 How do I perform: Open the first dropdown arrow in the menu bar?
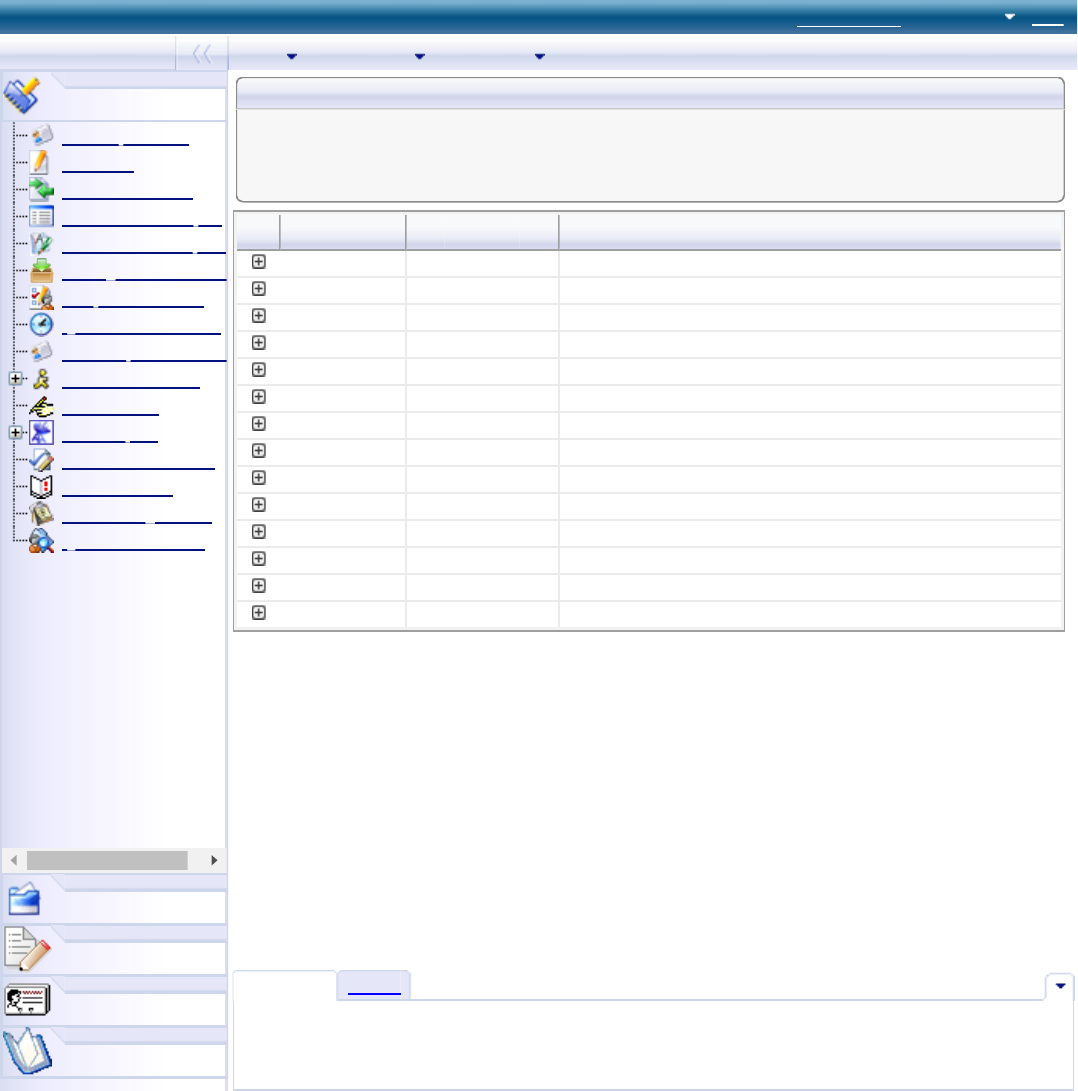(292, 56)
